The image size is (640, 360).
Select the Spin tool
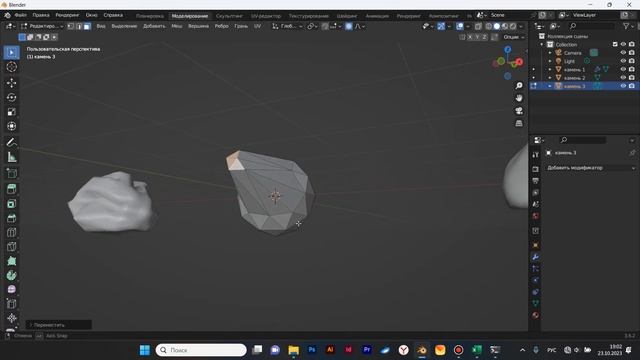(11, 275)
